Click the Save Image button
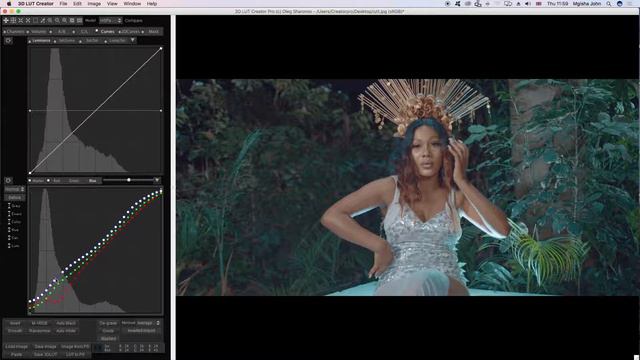This screenshot has height=360, width=640. [x=45, y=347]
